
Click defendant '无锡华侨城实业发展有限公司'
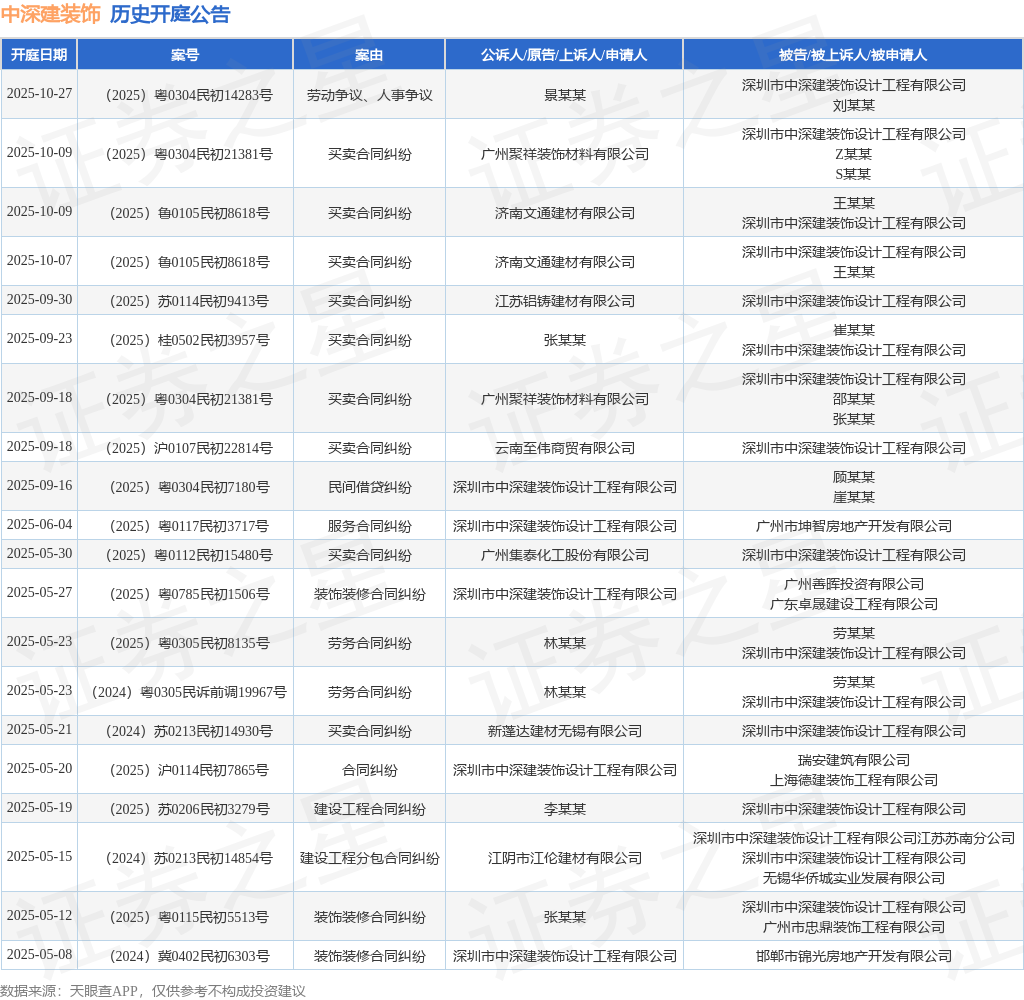tap(854, 879)
